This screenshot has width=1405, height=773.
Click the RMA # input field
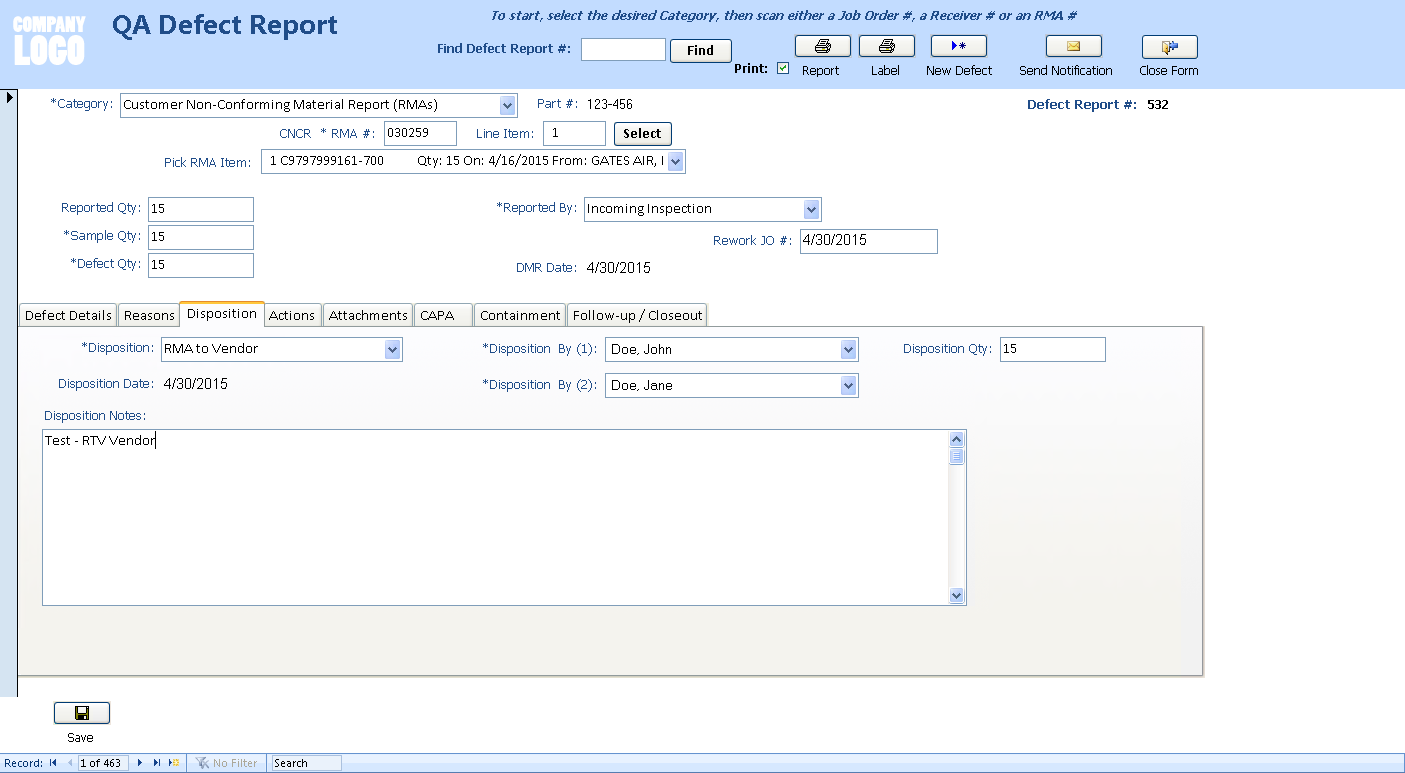tap(420, 133)
